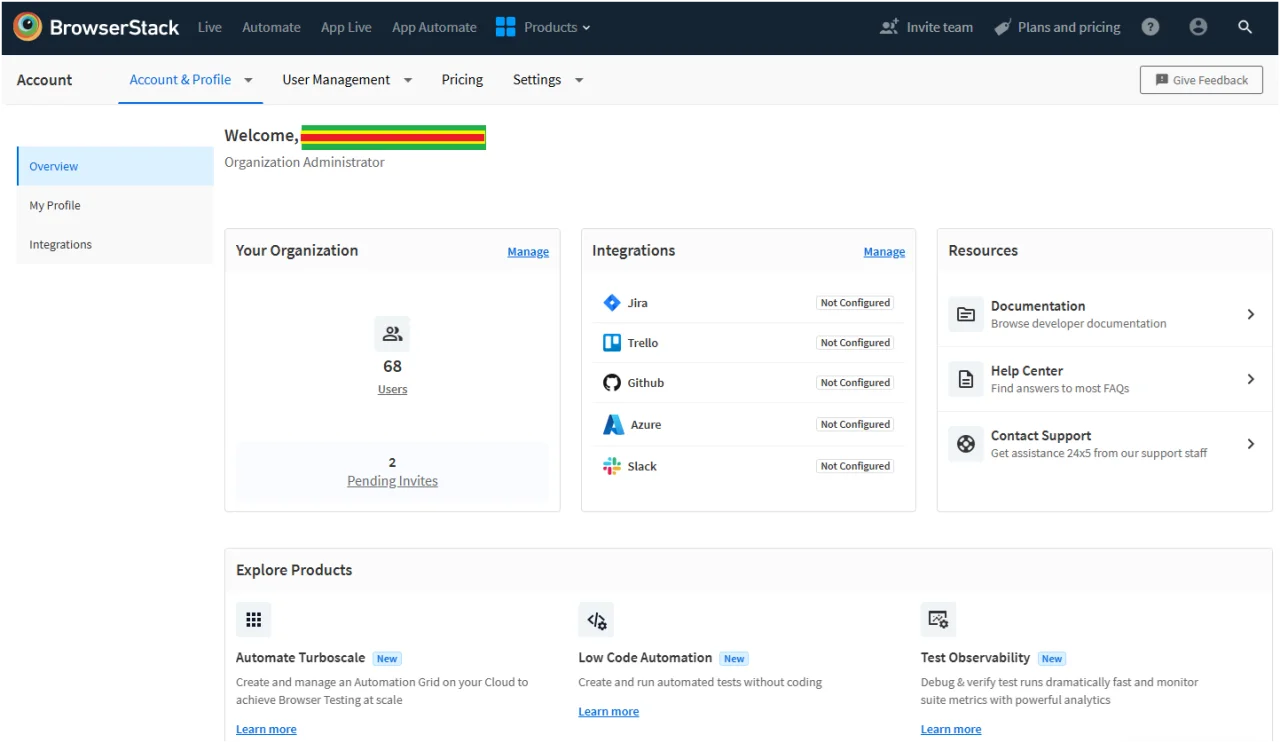
Task: Click the Invite team label
Action: (940, 27)
